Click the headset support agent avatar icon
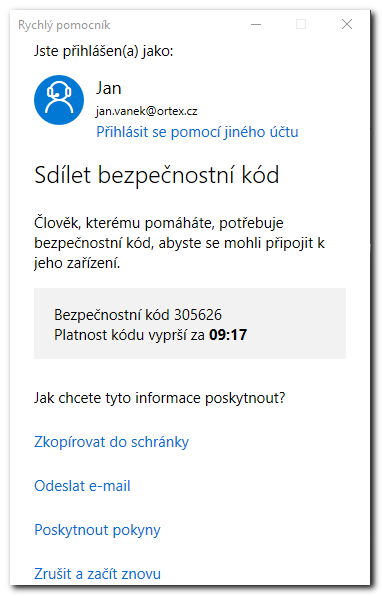This screenshot has height=596, width=382. point(59,100)
